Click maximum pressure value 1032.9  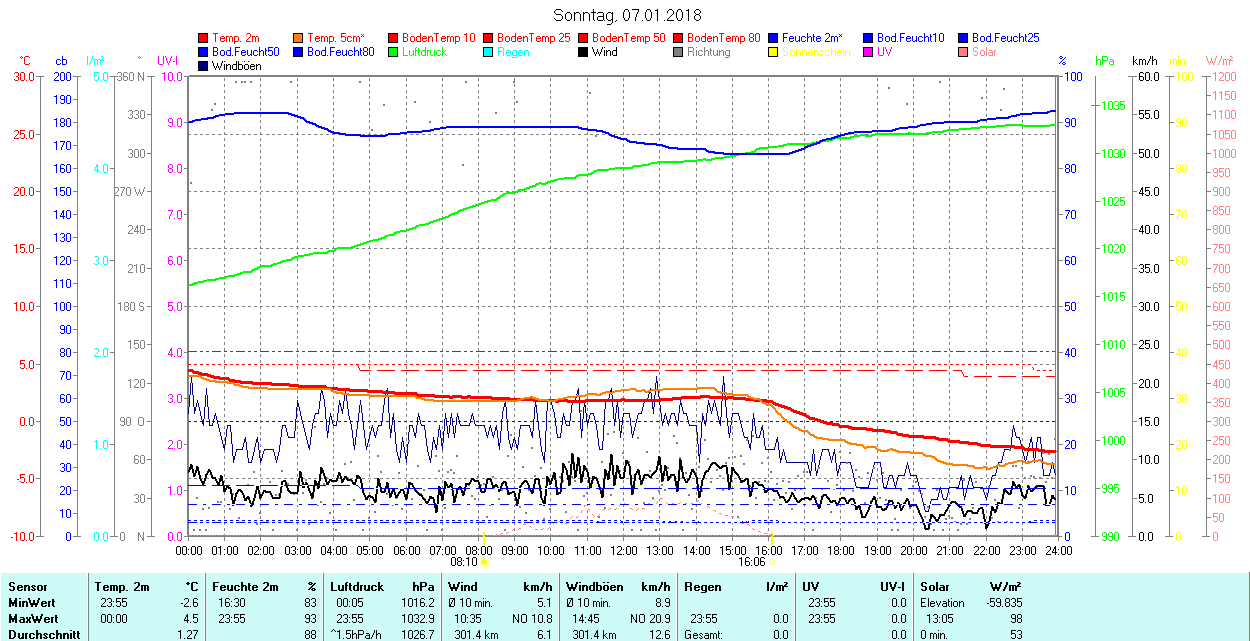point(418,619)
